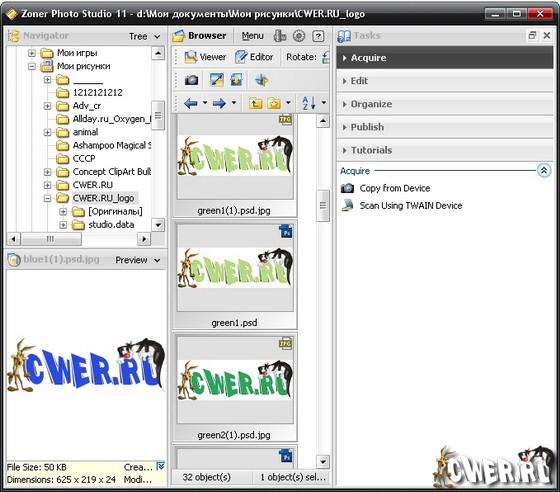Go back with the blue left arrow

point(191,103)
